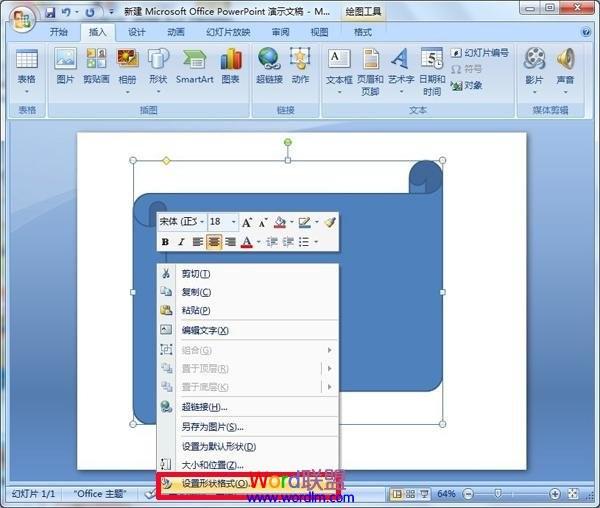Choose Format Shape (设置形状格式)
The width and height of the screenshot is (600, 508).
pos(248,484)
